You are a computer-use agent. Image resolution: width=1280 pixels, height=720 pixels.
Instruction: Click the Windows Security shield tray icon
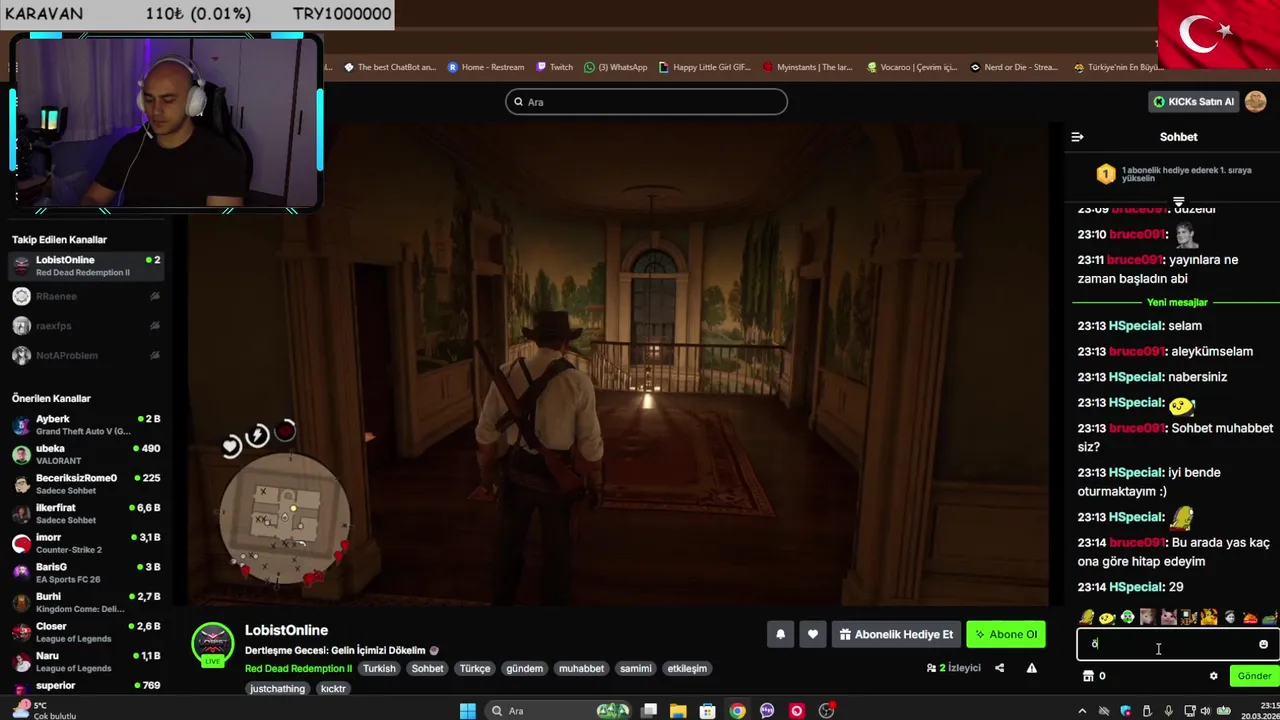click(1126, 711)
